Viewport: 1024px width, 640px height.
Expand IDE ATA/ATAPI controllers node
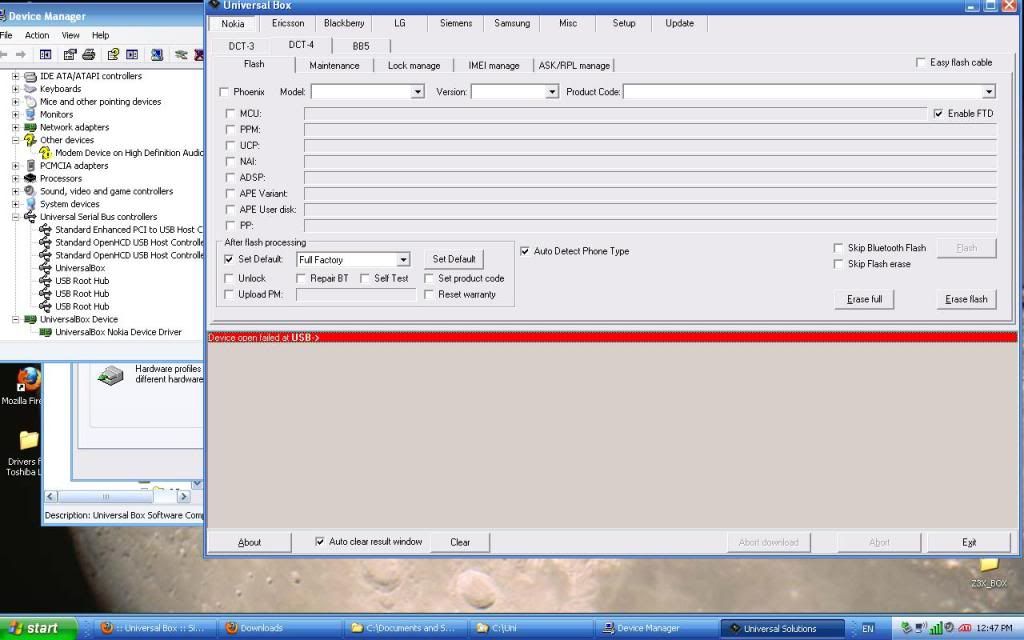(x=15, y=76)
